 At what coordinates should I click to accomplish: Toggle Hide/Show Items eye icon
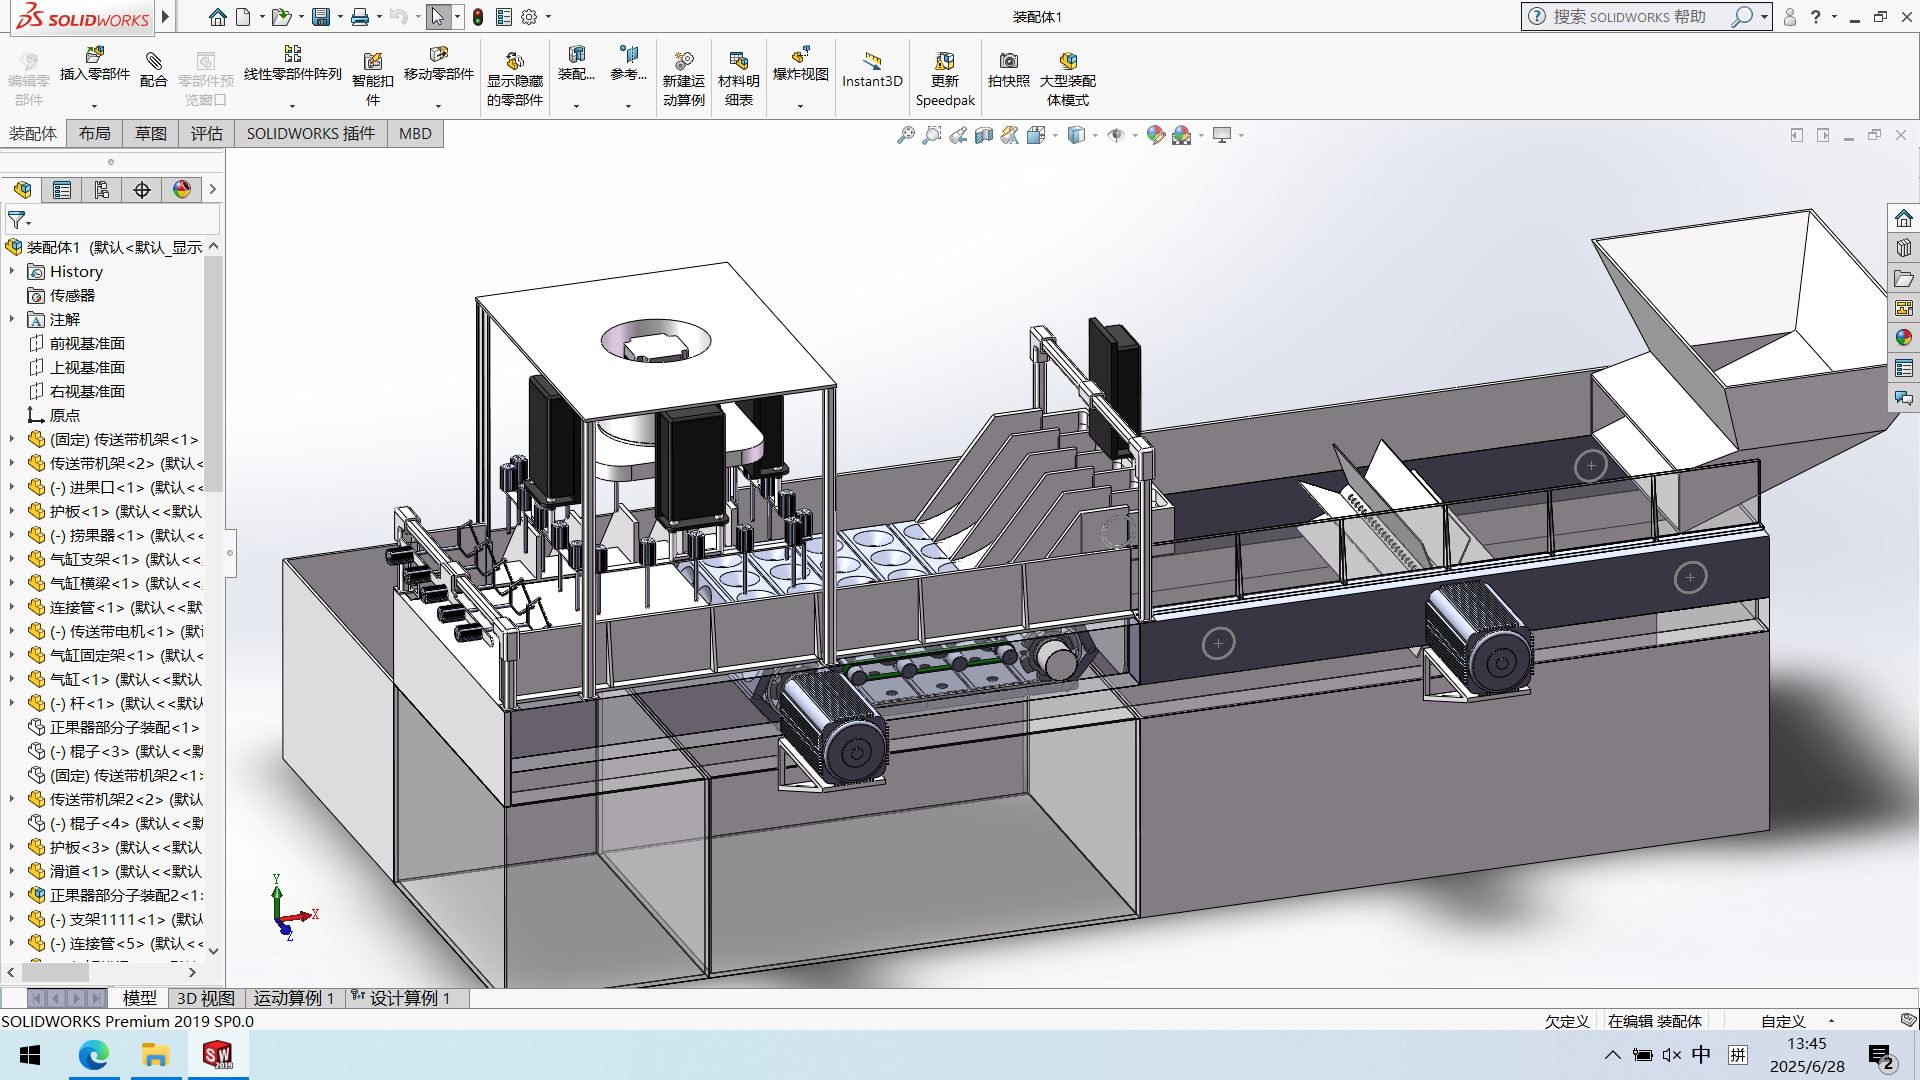pos(1115,135)
